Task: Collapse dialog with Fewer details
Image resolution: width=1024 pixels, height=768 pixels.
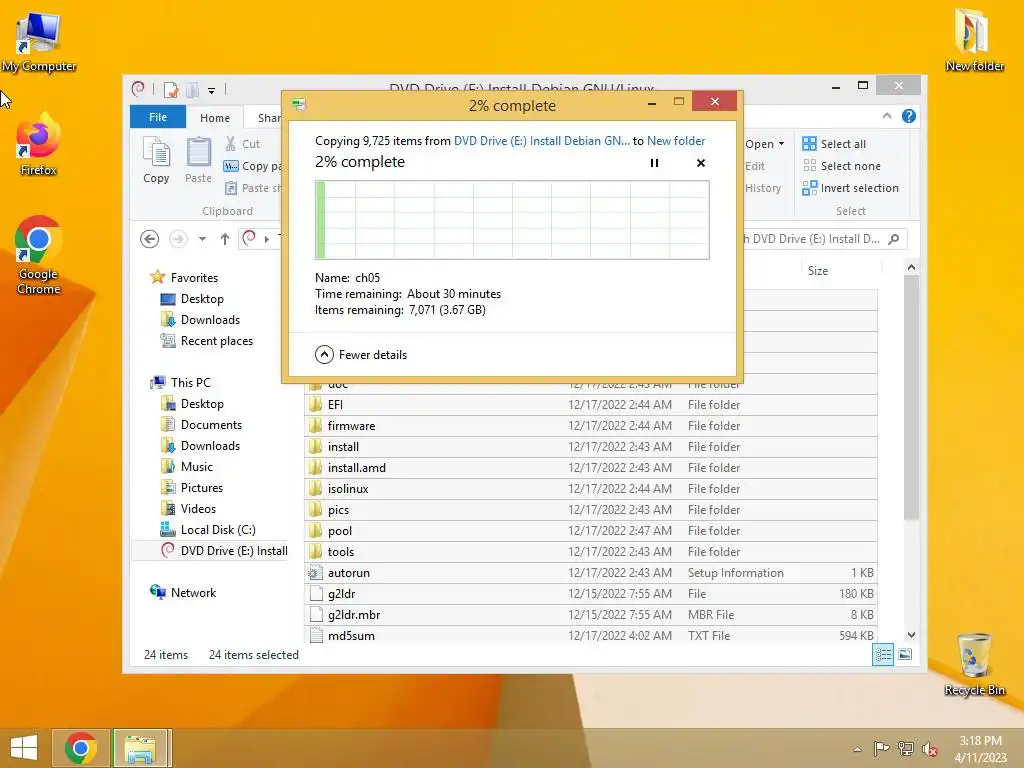Action: coord(361,355)
